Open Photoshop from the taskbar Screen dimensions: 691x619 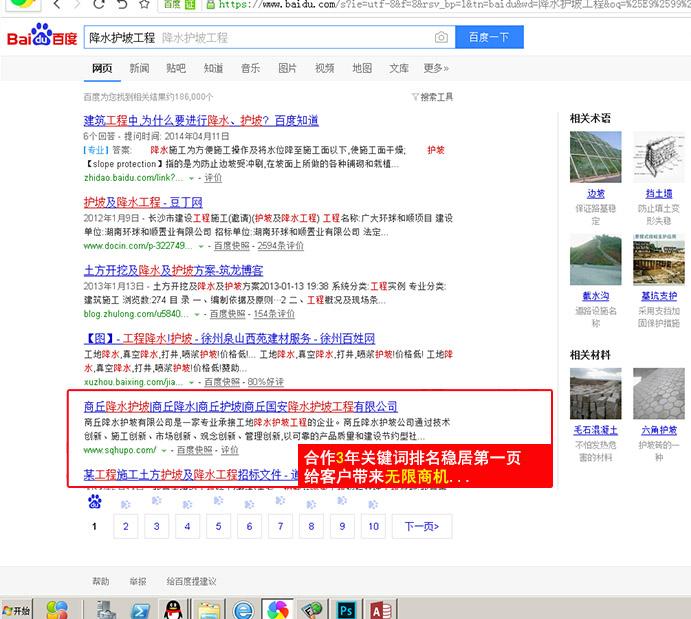click(346, 610)
